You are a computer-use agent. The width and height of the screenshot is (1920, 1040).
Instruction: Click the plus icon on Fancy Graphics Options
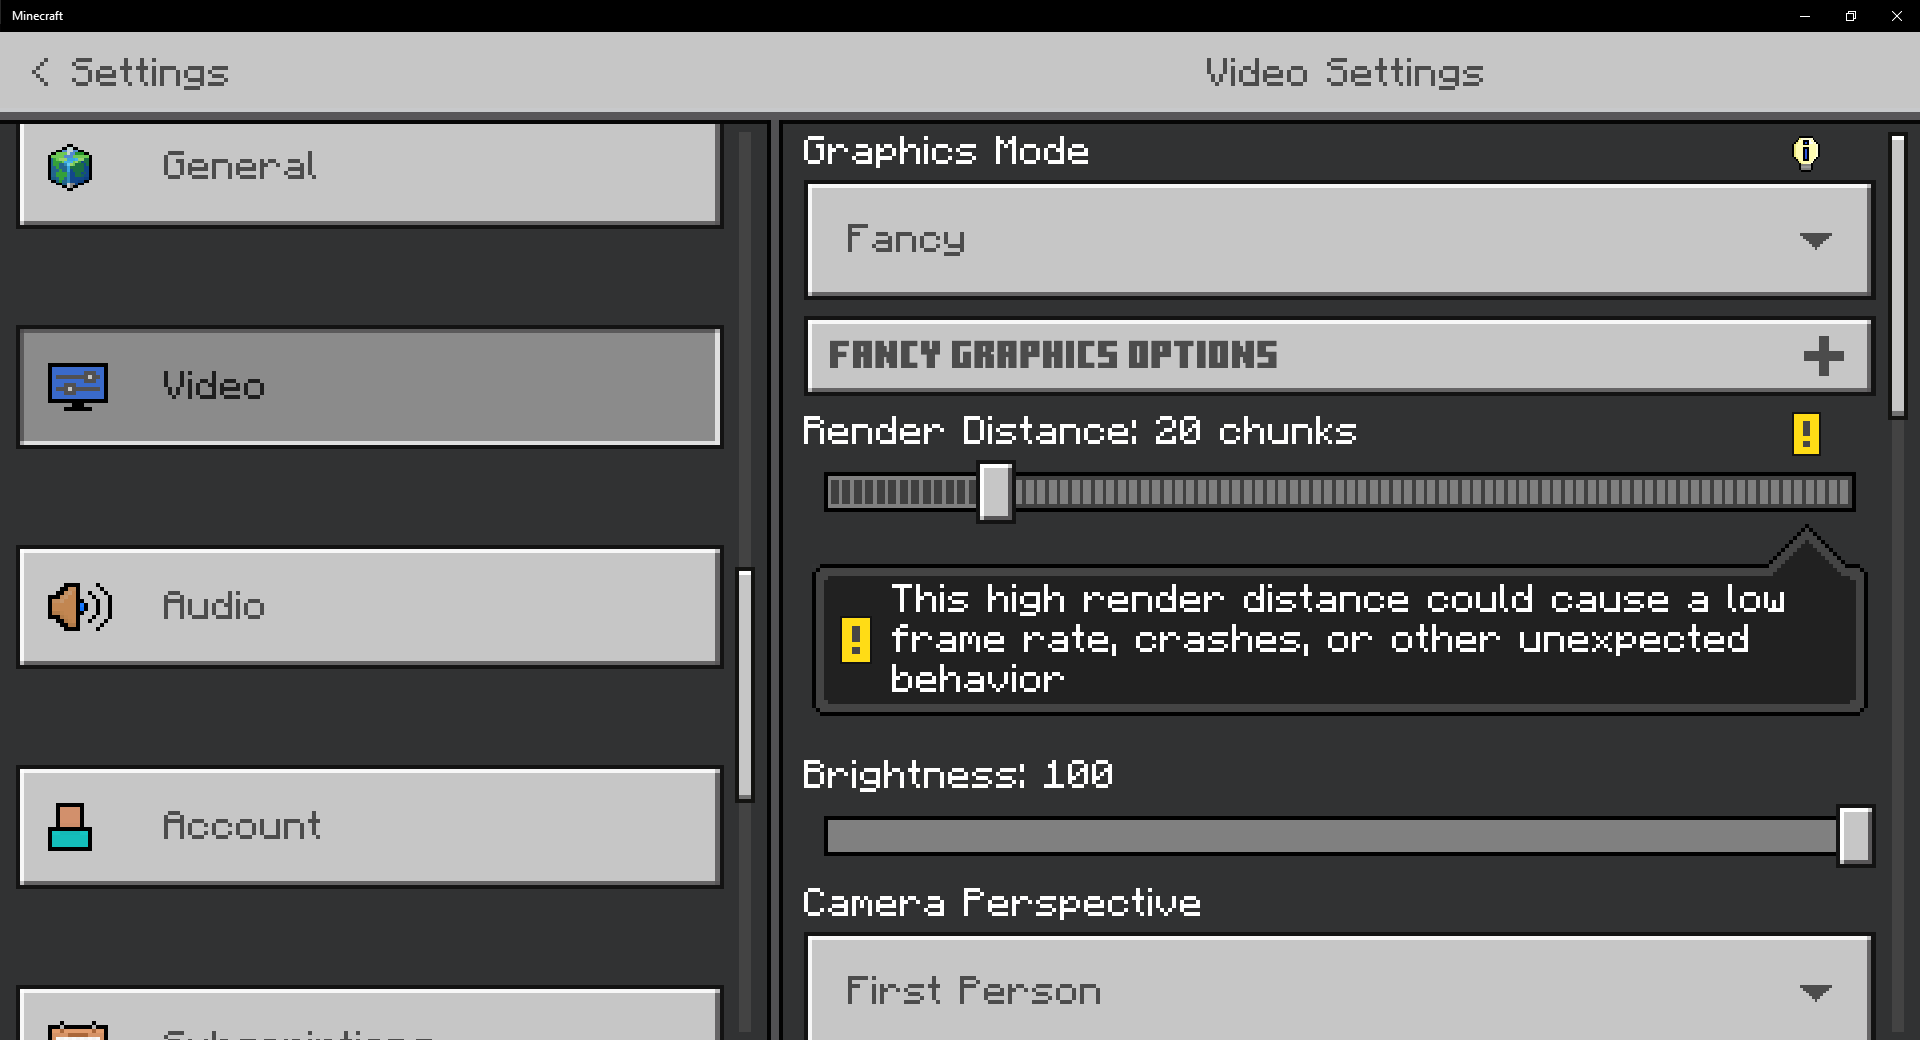click(1823, 356)
